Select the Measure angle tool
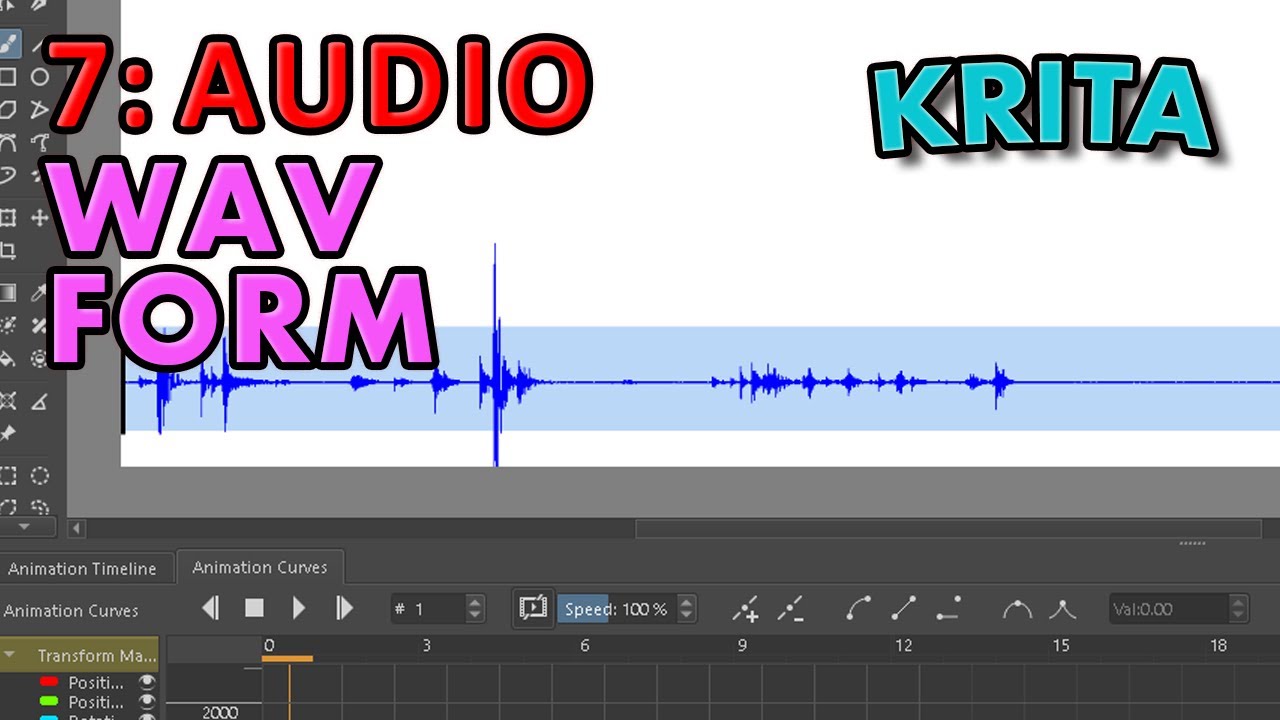Screen dimensions: 1280x720 [x=40, y=401]
